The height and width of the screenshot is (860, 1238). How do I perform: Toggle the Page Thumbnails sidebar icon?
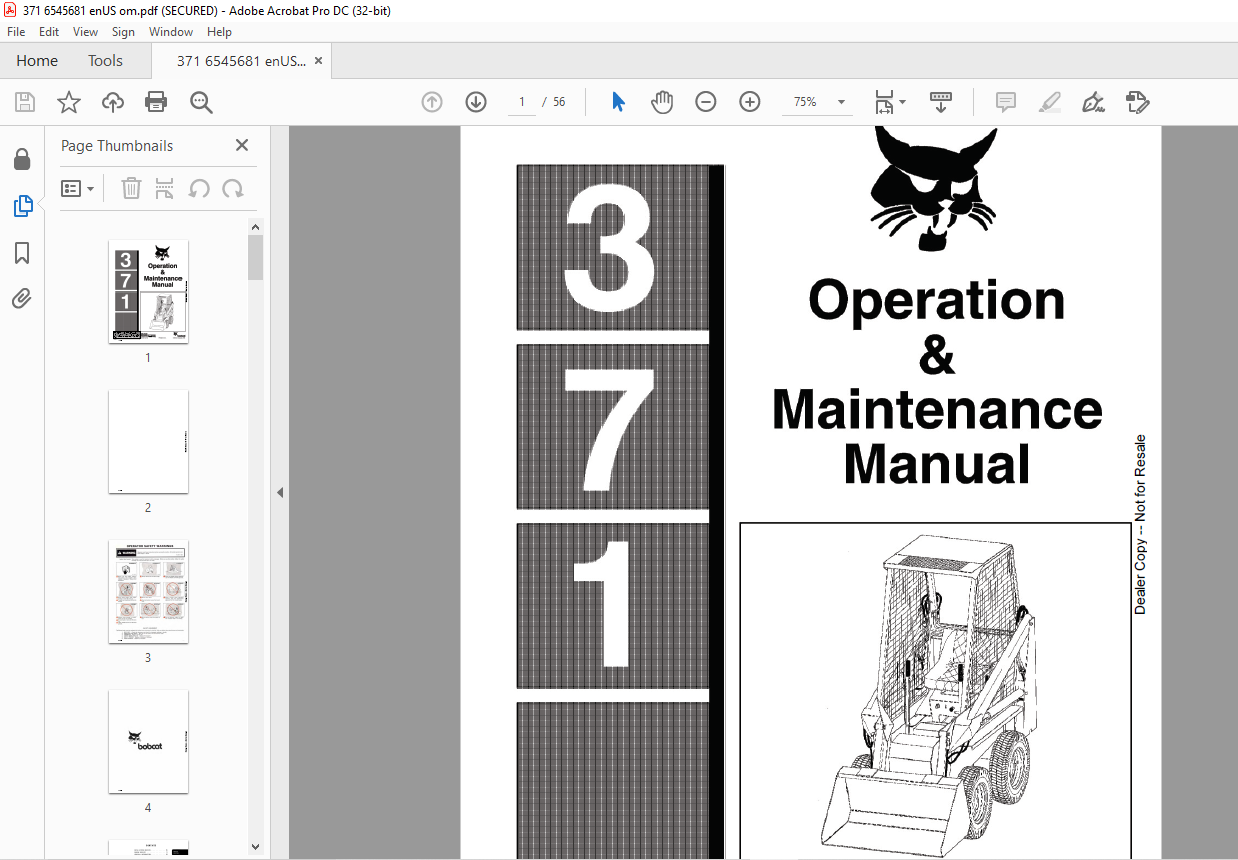(22, 207)
